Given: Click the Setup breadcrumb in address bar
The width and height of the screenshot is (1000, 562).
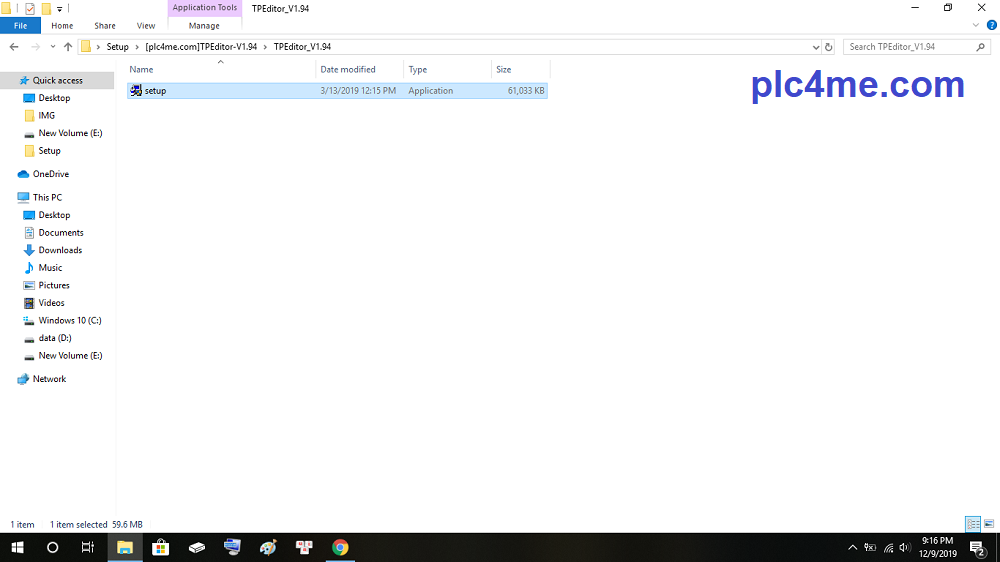Looking at the screenshot, I should click(x=117, y=47).
